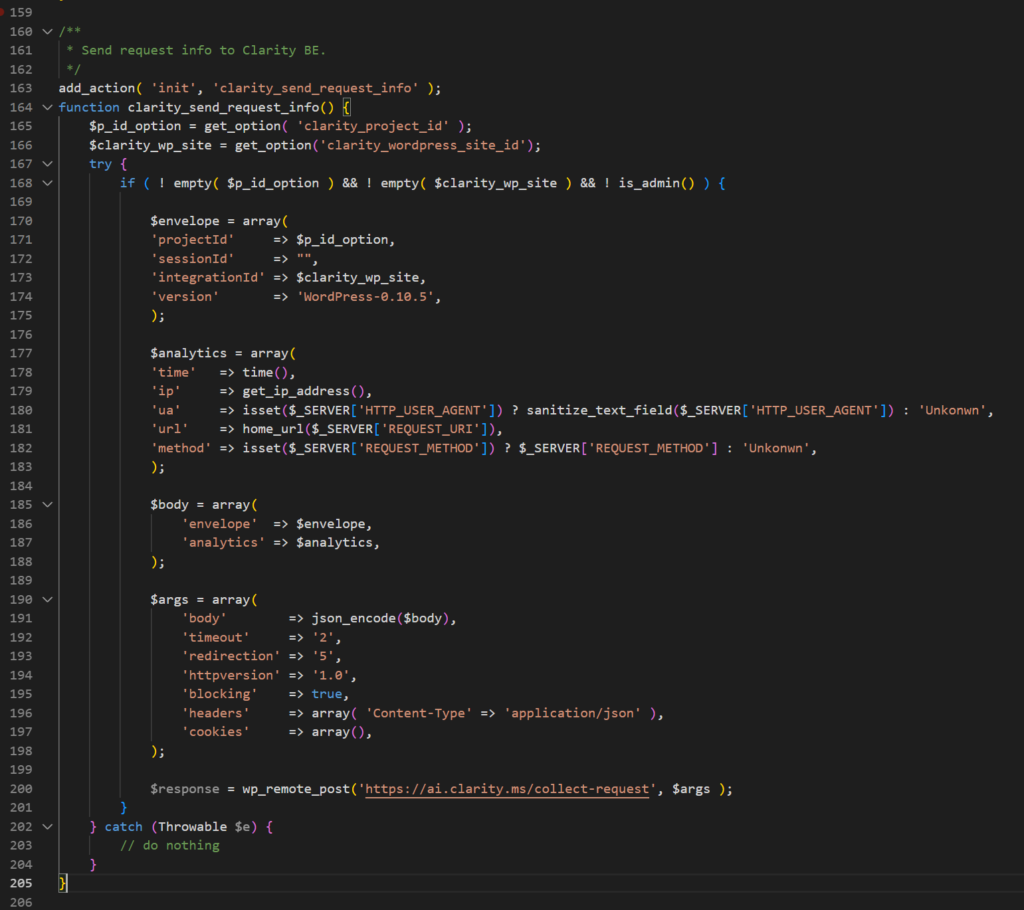Click line number 200 in the gutter
Viewport: 1024px width, 910px height.
(20, 789)
